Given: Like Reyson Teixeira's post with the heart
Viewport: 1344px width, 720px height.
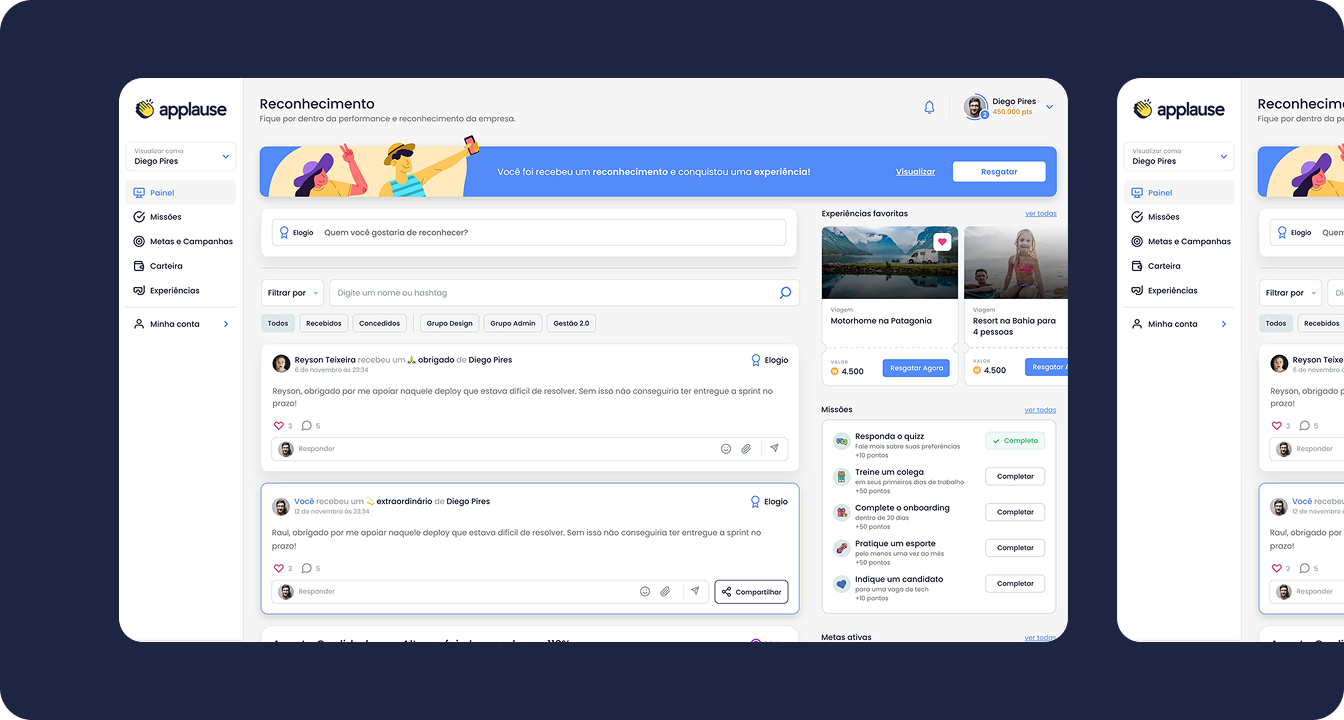Looking at the screenshot, I should click(279, 425).
